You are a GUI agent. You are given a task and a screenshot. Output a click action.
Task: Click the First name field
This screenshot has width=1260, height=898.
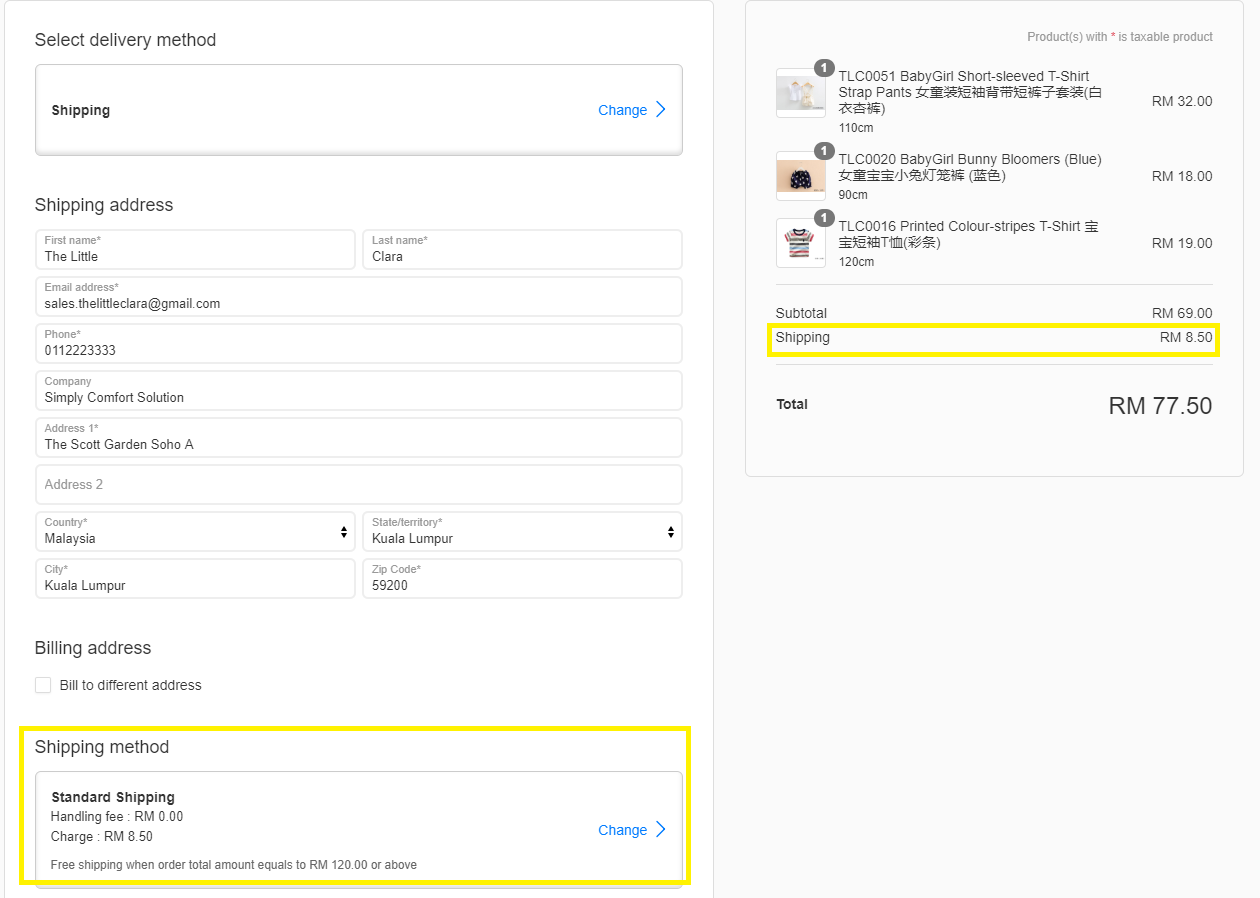point(195,249)
